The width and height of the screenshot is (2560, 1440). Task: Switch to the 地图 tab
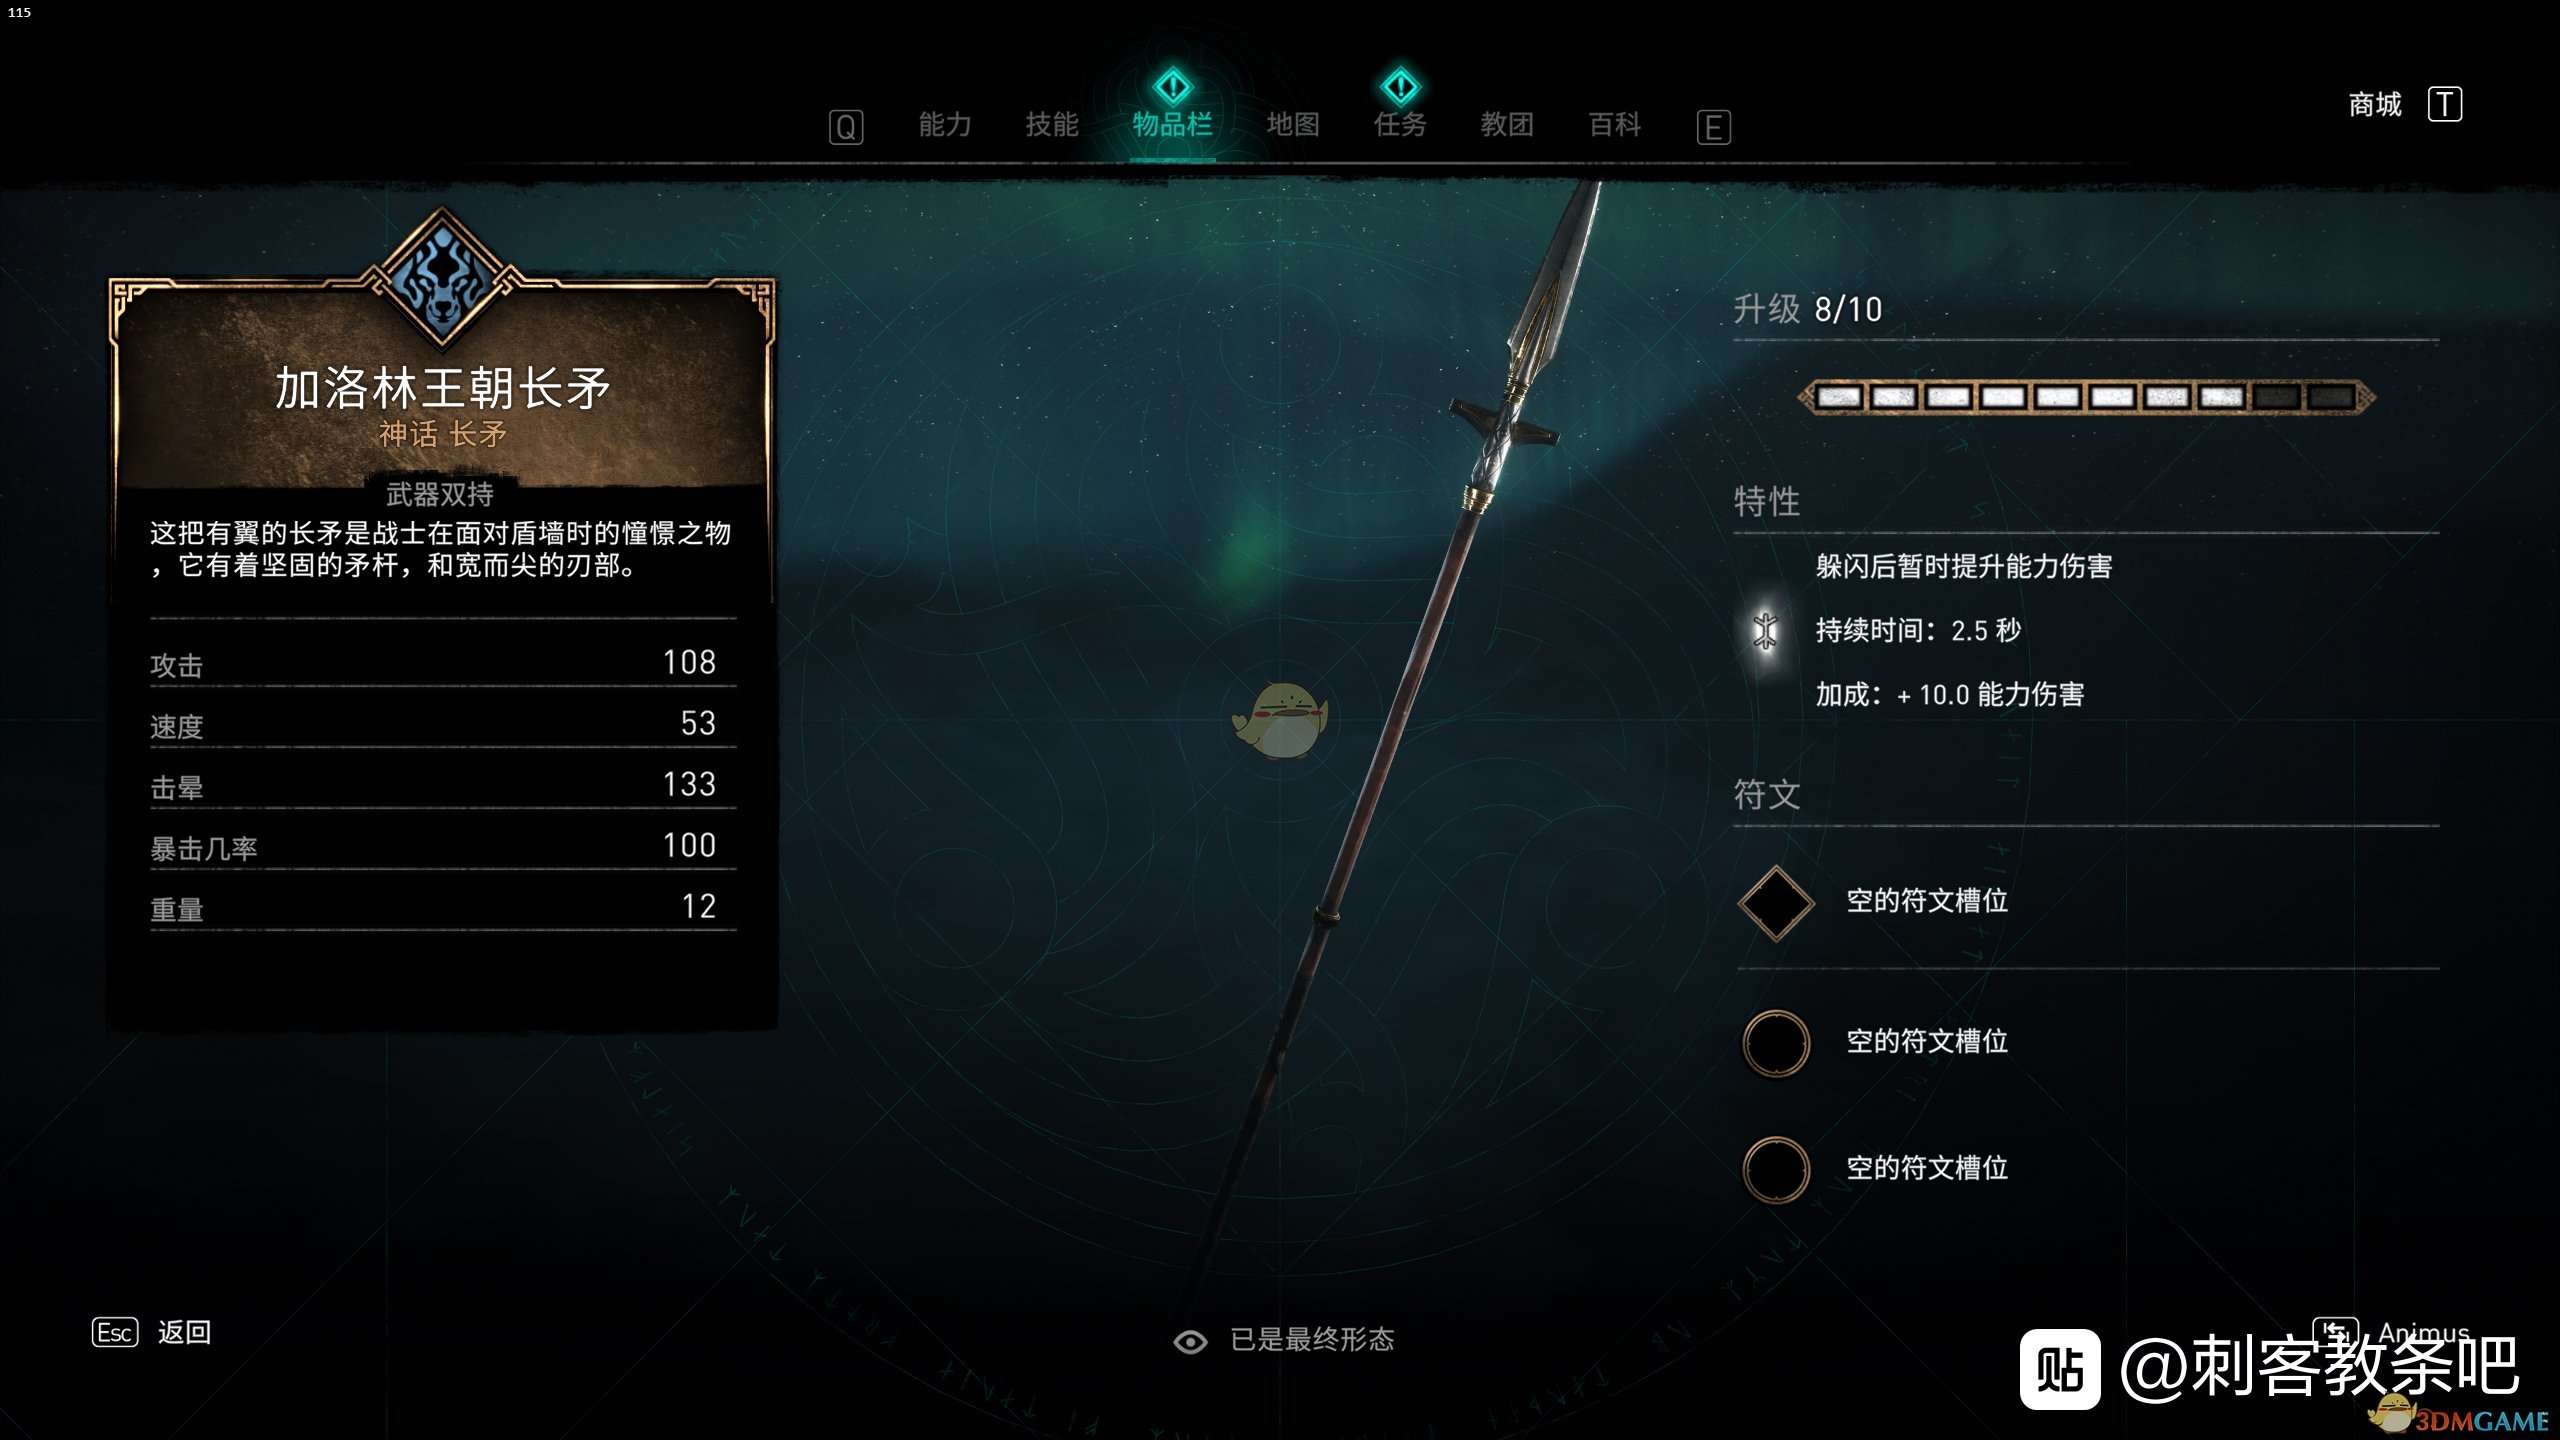pyautogui.click(x=1293, y=125)
